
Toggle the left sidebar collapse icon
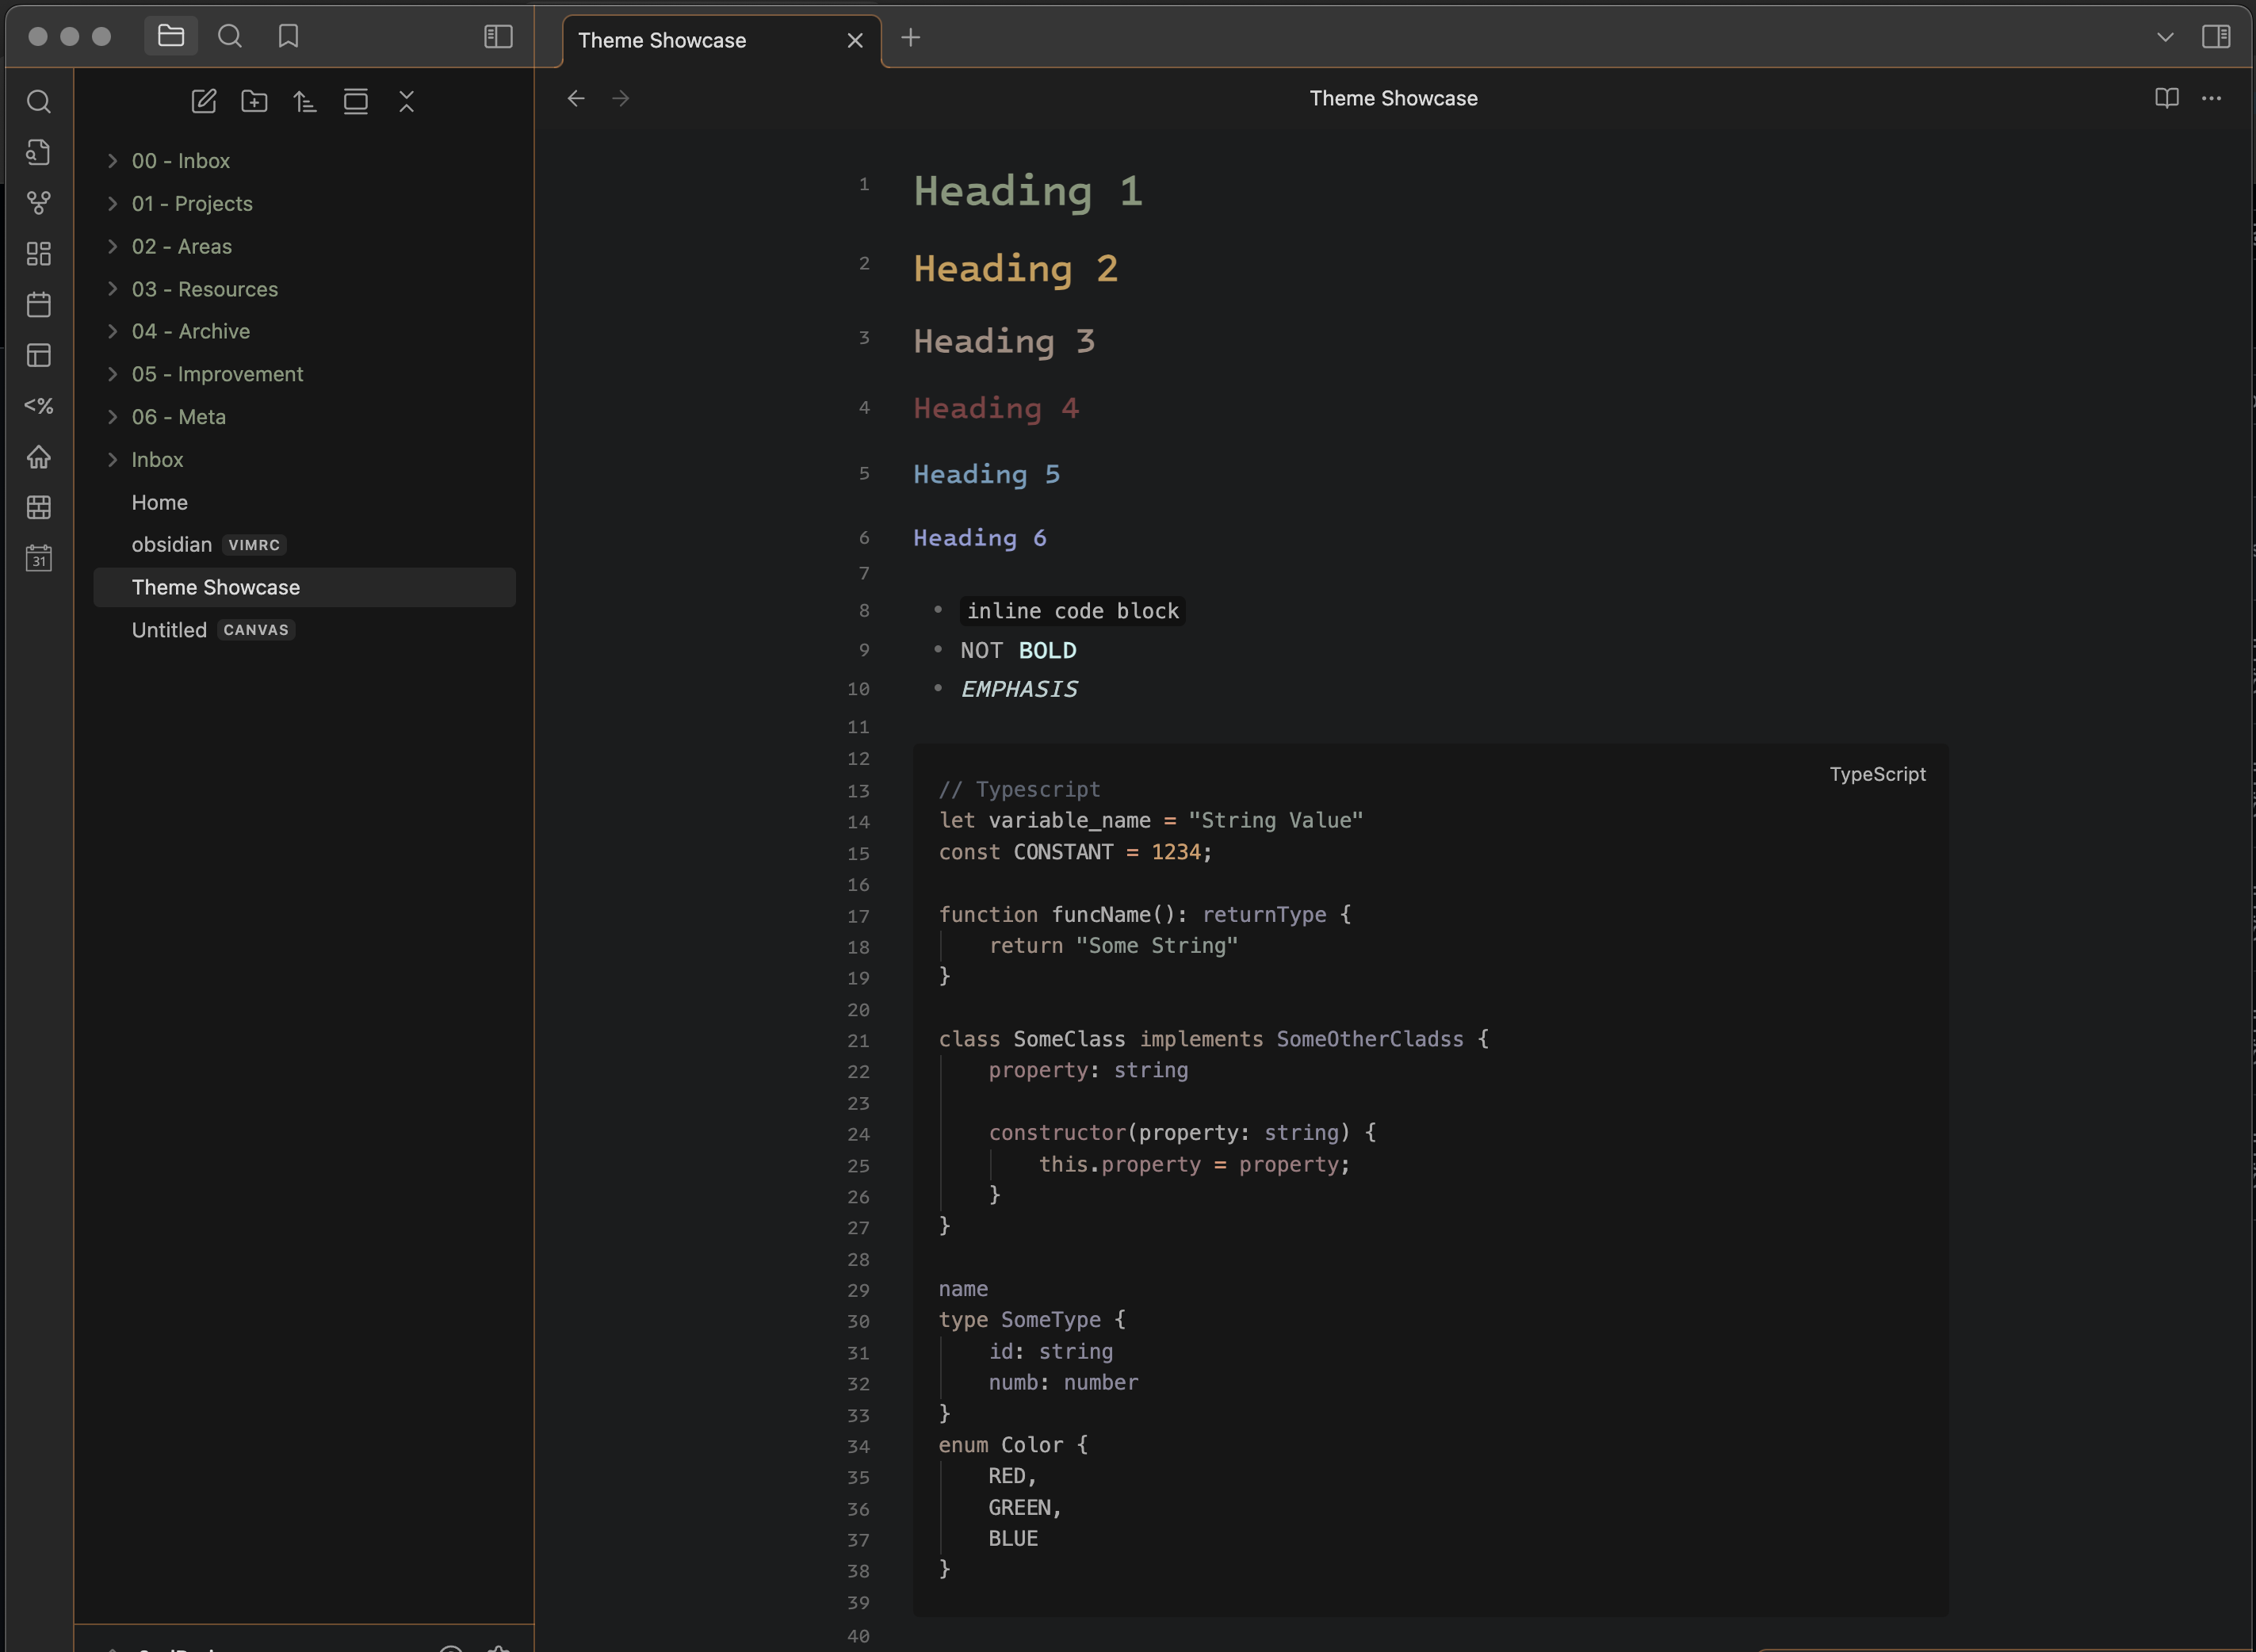click(x=498, y=36)
